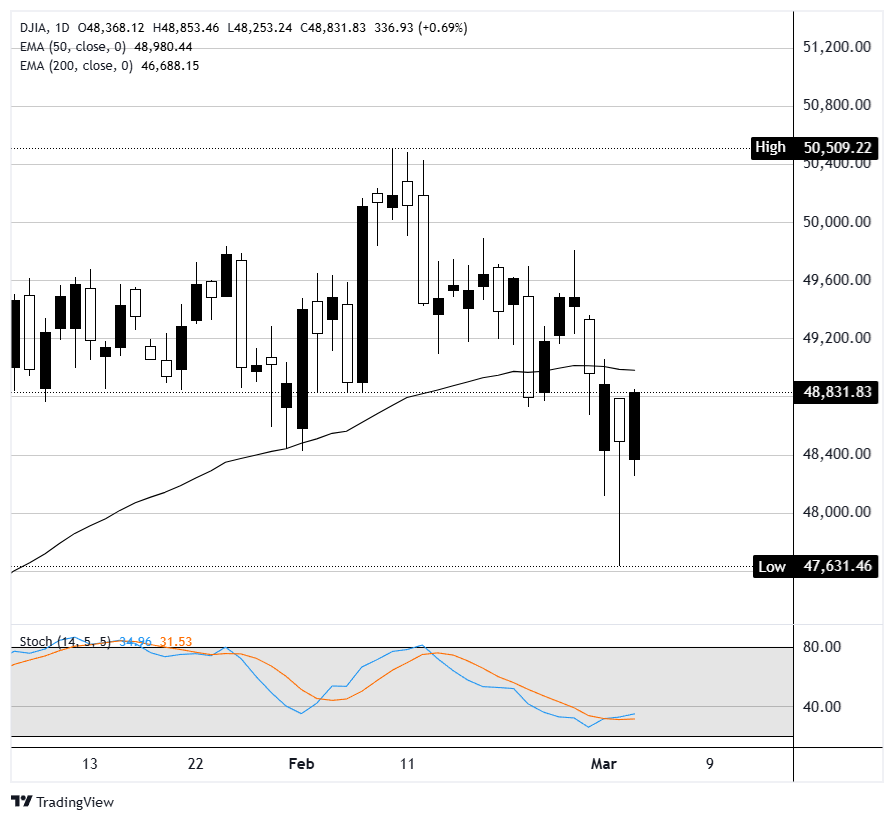Image resolution: width=894 pixels, height=821 pixels.
Task: Click the EMA 200 indicator legend
Action: (76, 65)
